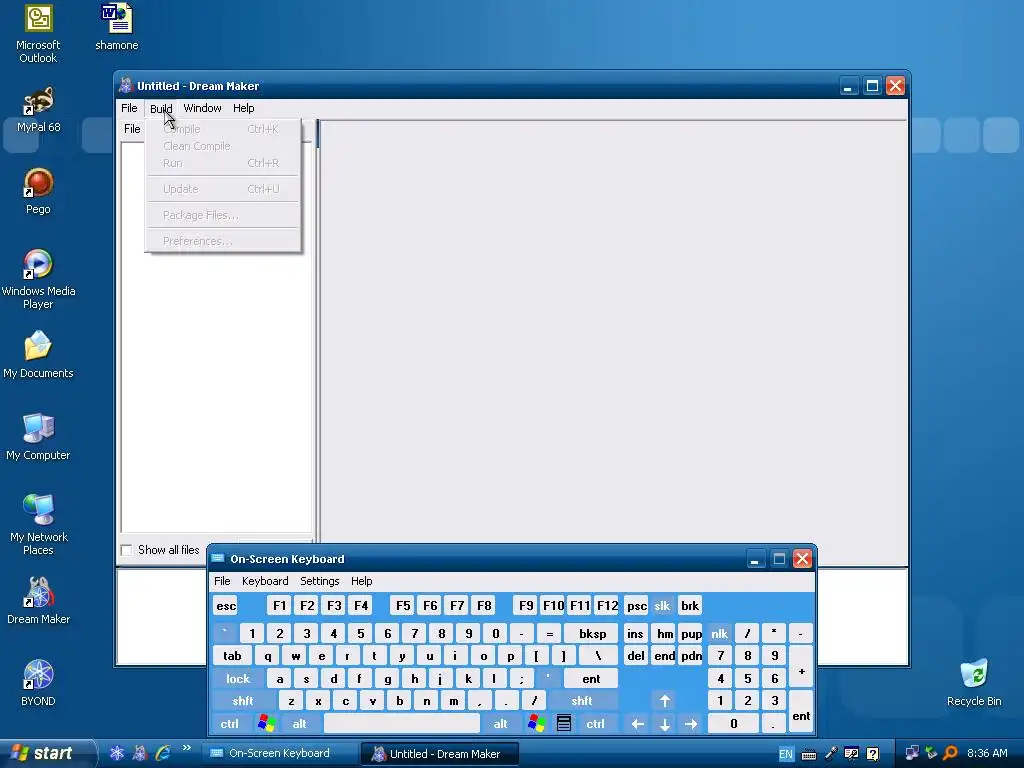Minimize the On-Screen Keyboard window

[755, 559]
